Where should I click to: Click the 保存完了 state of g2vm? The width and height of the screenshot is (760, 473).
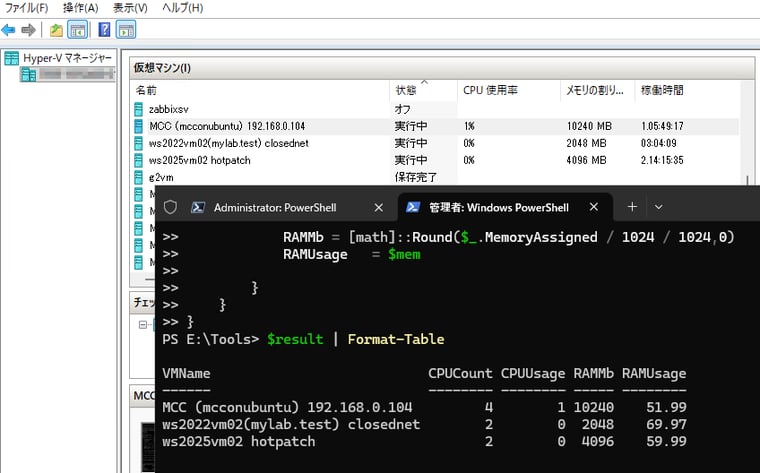(415, 177)
